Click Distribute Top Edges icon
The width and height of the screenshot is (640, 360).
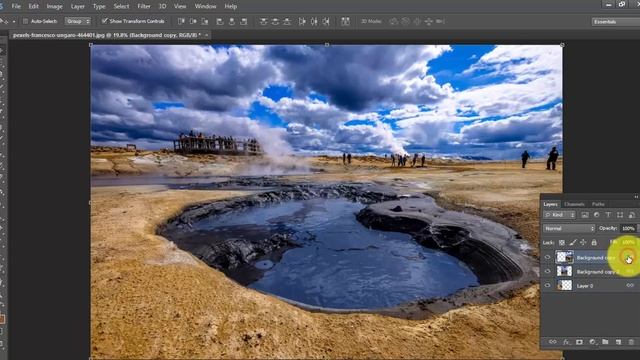coord(264,21)
